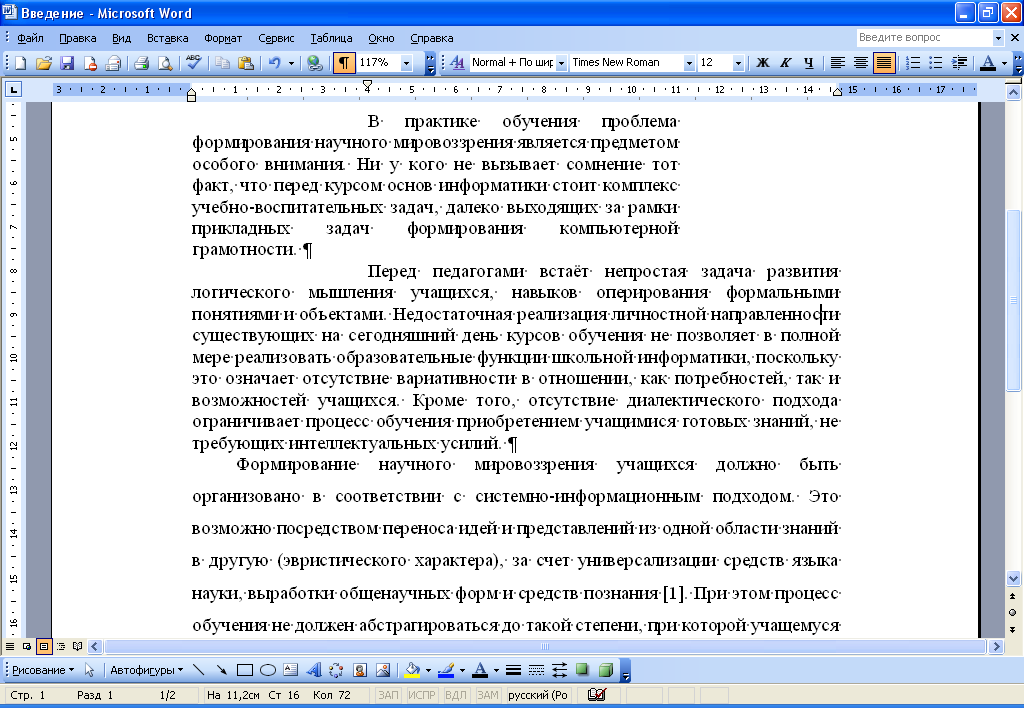Open the Формат menu
The height and width of the screenshot is (708, 1024).
(223, 38)
